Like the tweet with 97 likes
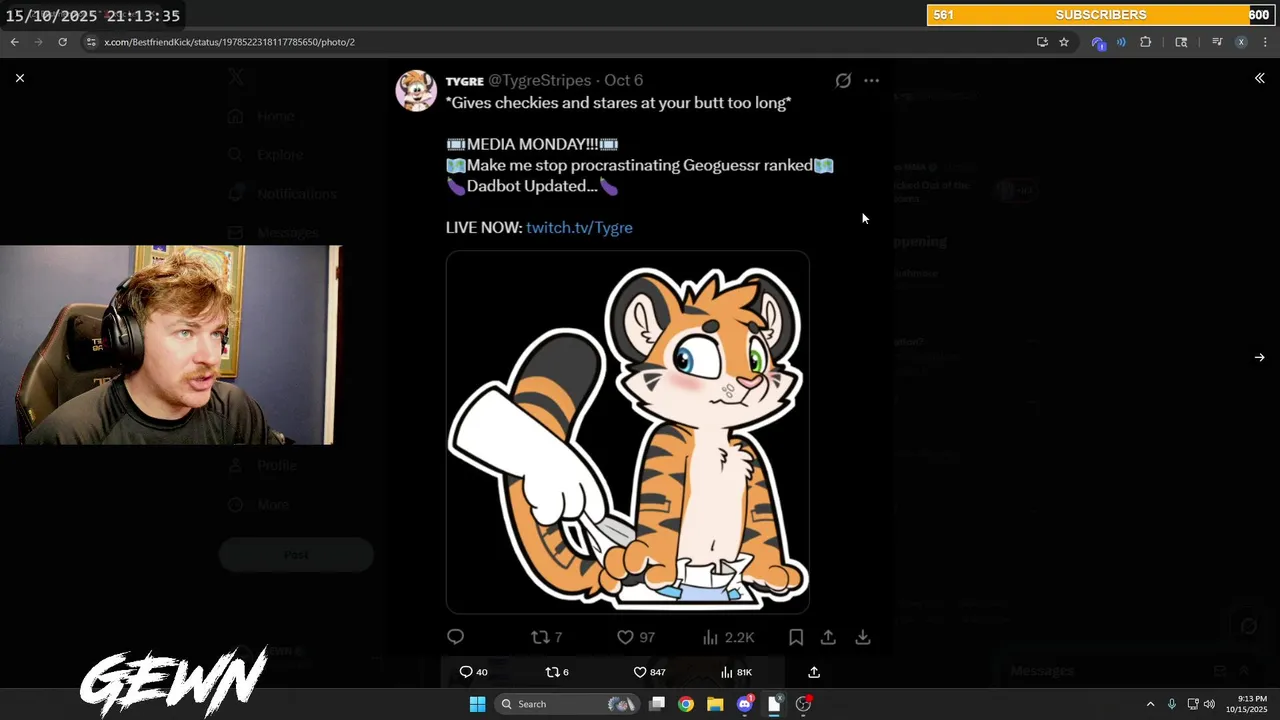This screenshot has width=1280, height=720. click(635, 637)
